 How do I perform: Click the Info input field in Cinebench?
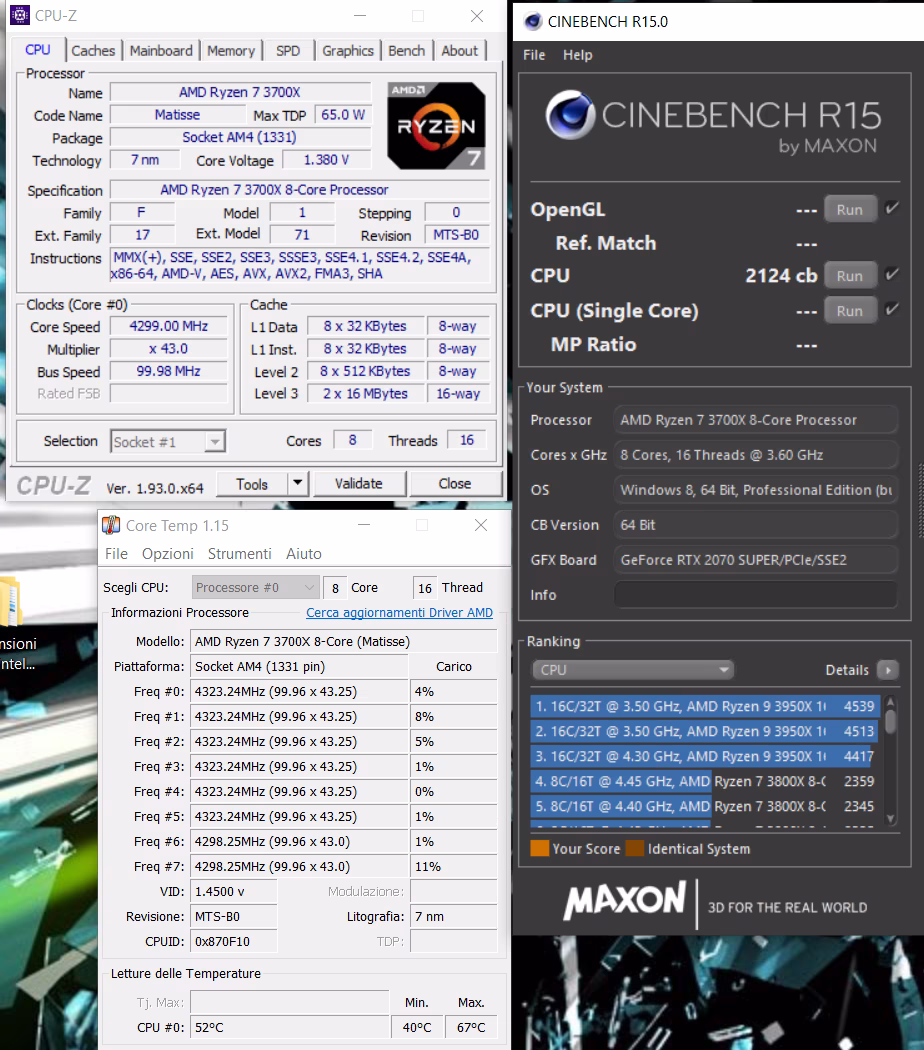point(755,595)
